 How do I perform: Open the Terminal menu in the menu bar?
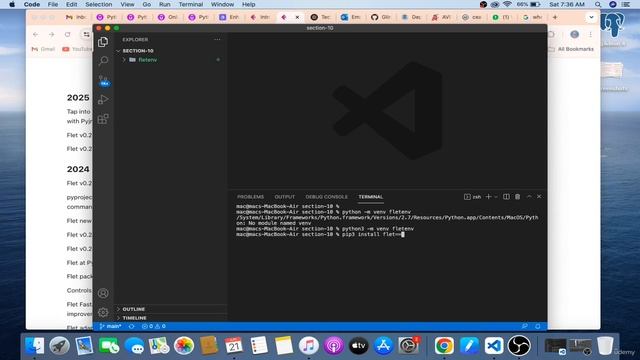coord(191,4)
